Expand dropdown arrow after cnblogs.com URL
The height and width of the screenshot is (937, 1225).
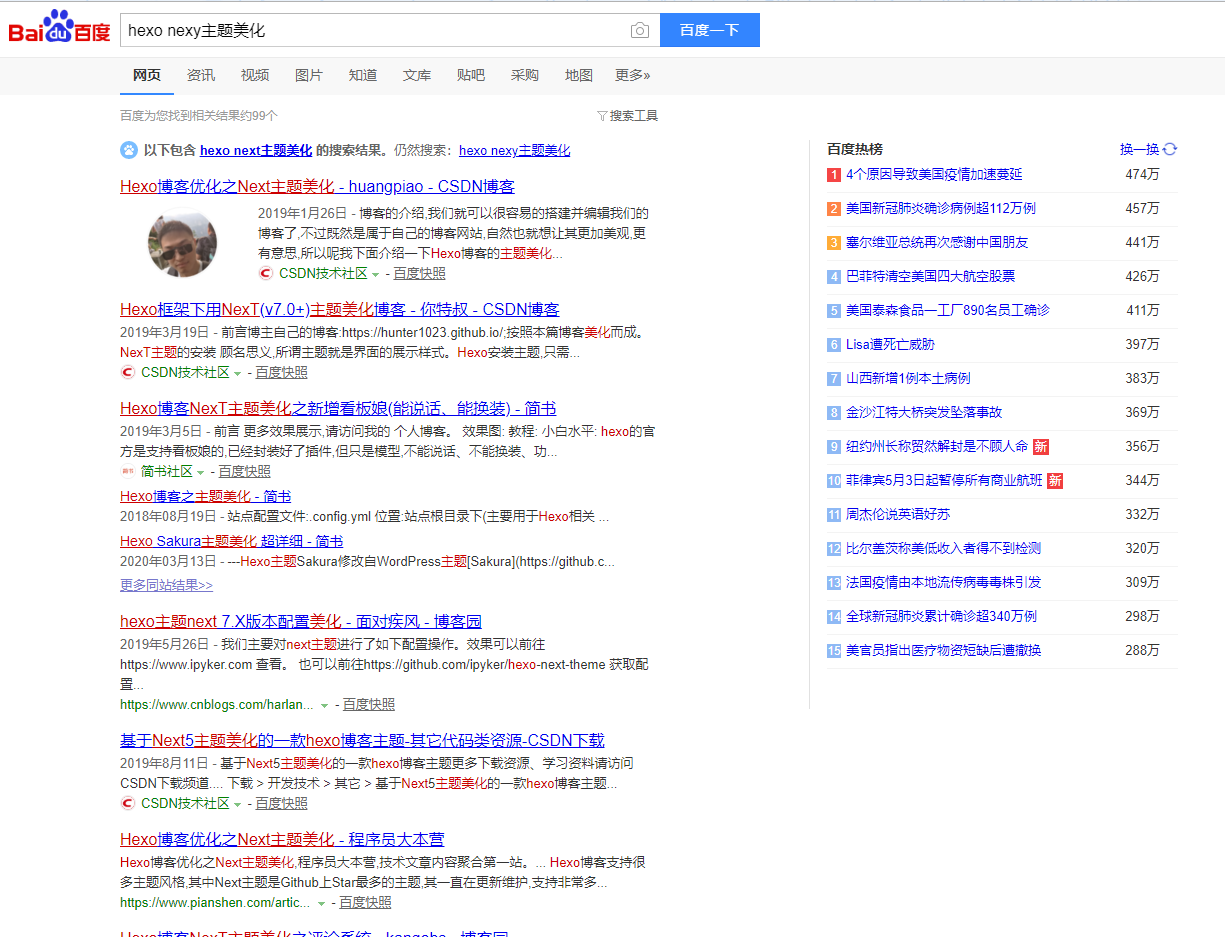point(324,705)
